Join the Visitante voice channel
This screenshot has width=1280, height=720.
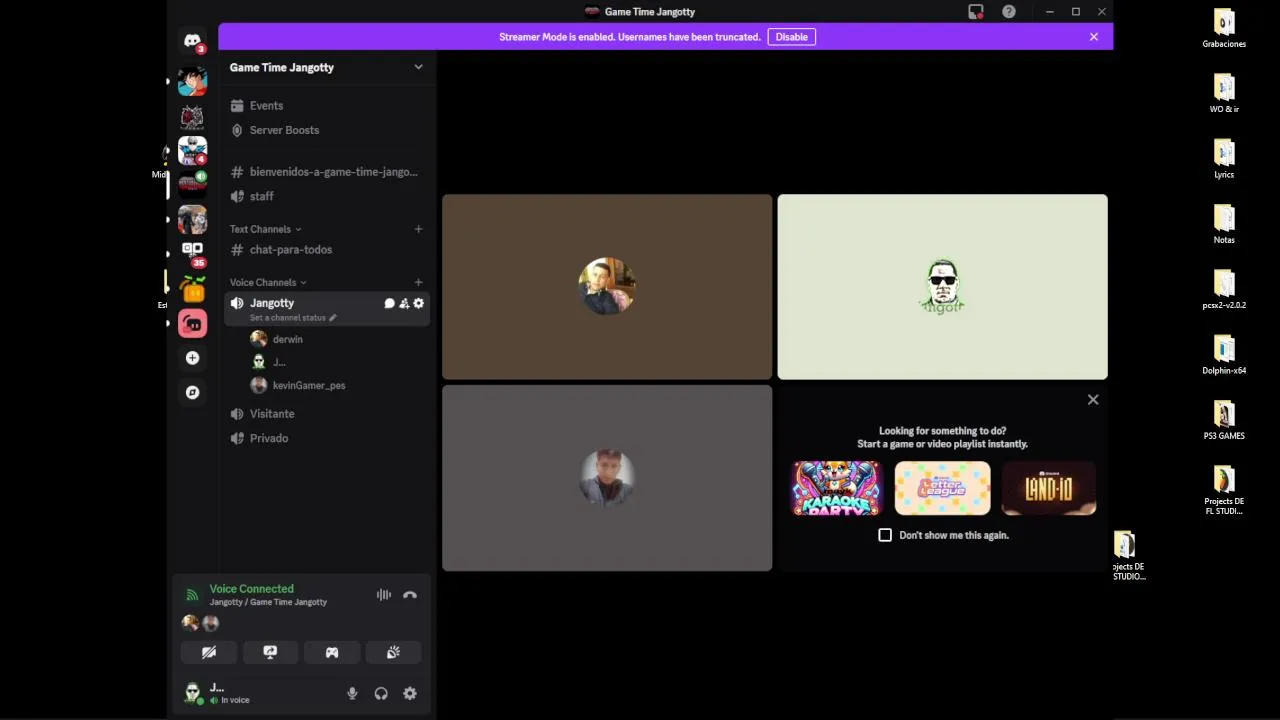point(326,413)
